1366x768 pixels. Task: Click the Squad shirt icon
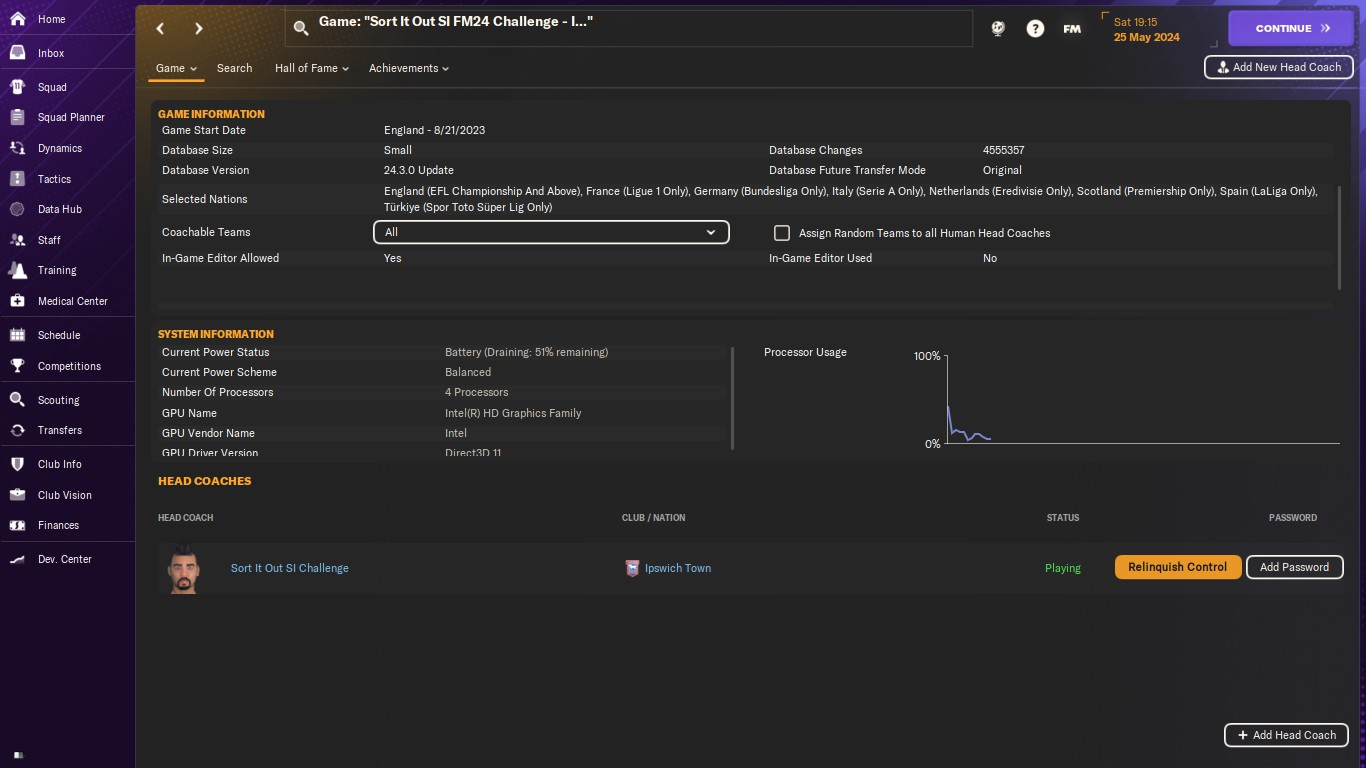[x=17, y=87]
